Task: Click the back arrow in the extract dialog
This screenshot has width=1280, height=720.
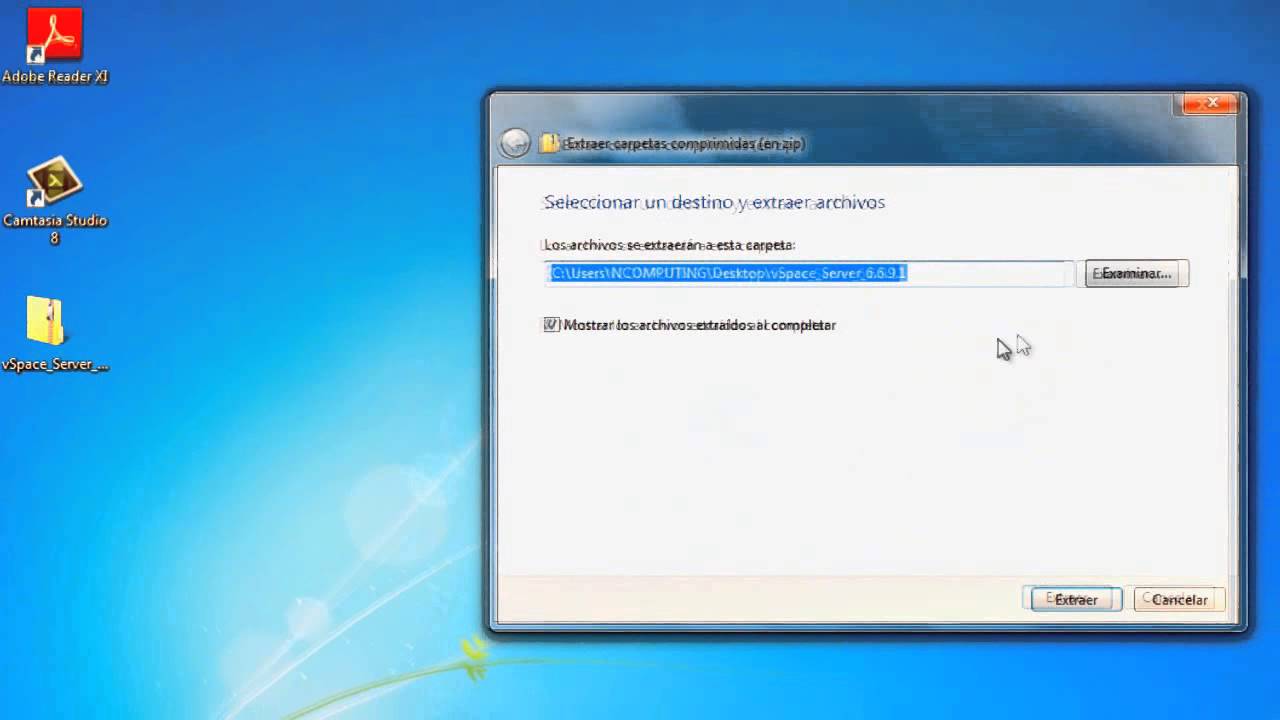Action: (x=514, y=143)
